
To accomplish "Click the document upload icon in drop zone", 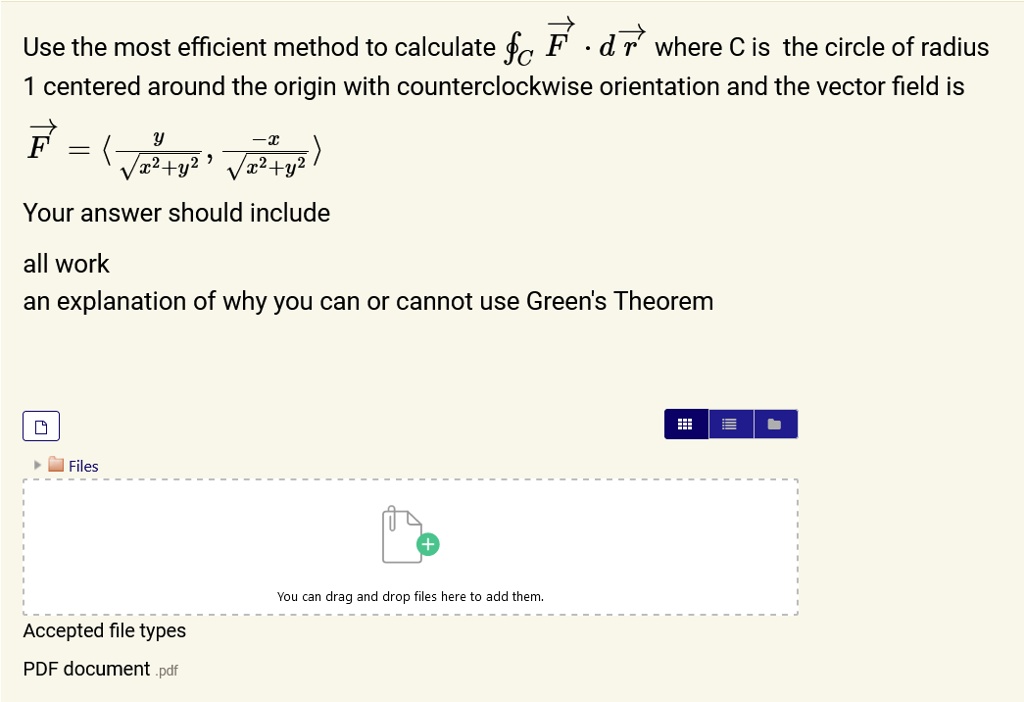I will [403, 535].
